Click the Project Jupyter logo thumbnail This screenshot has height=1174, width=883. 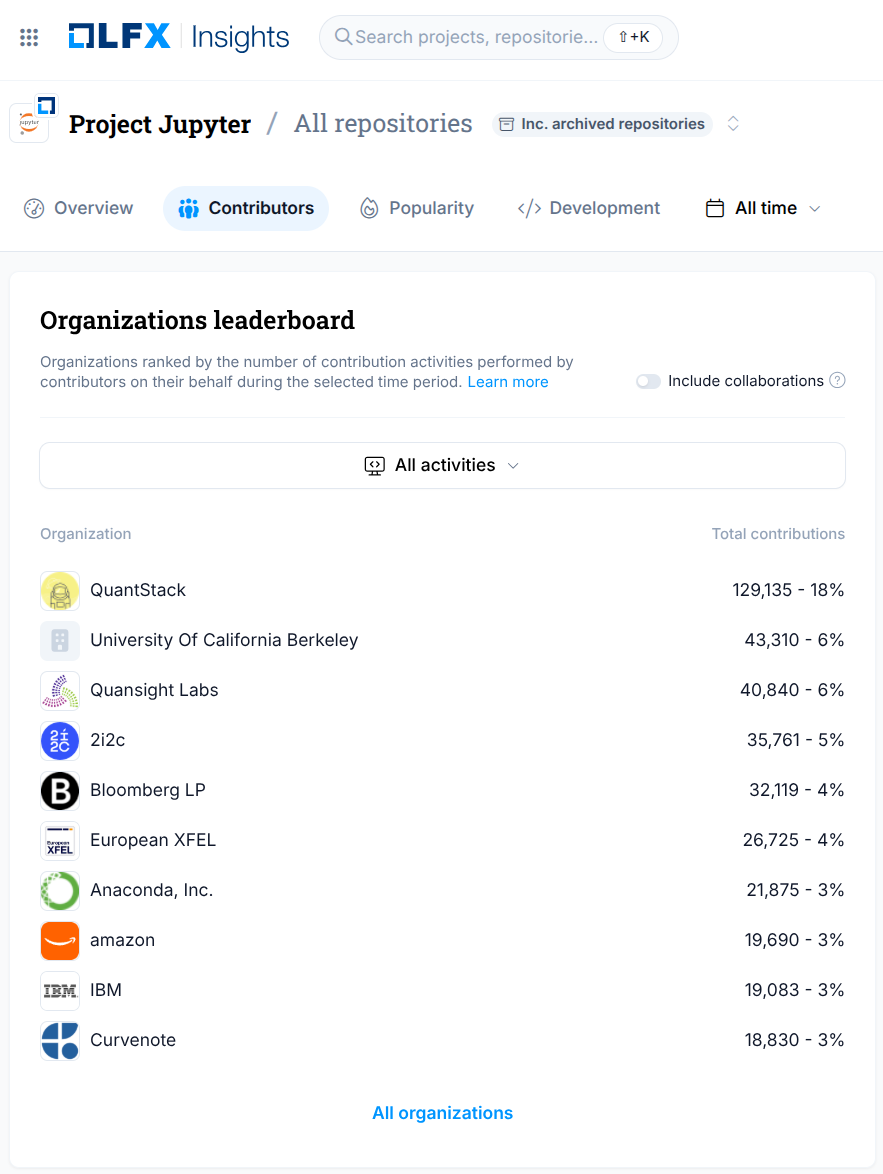coord(29,123)
